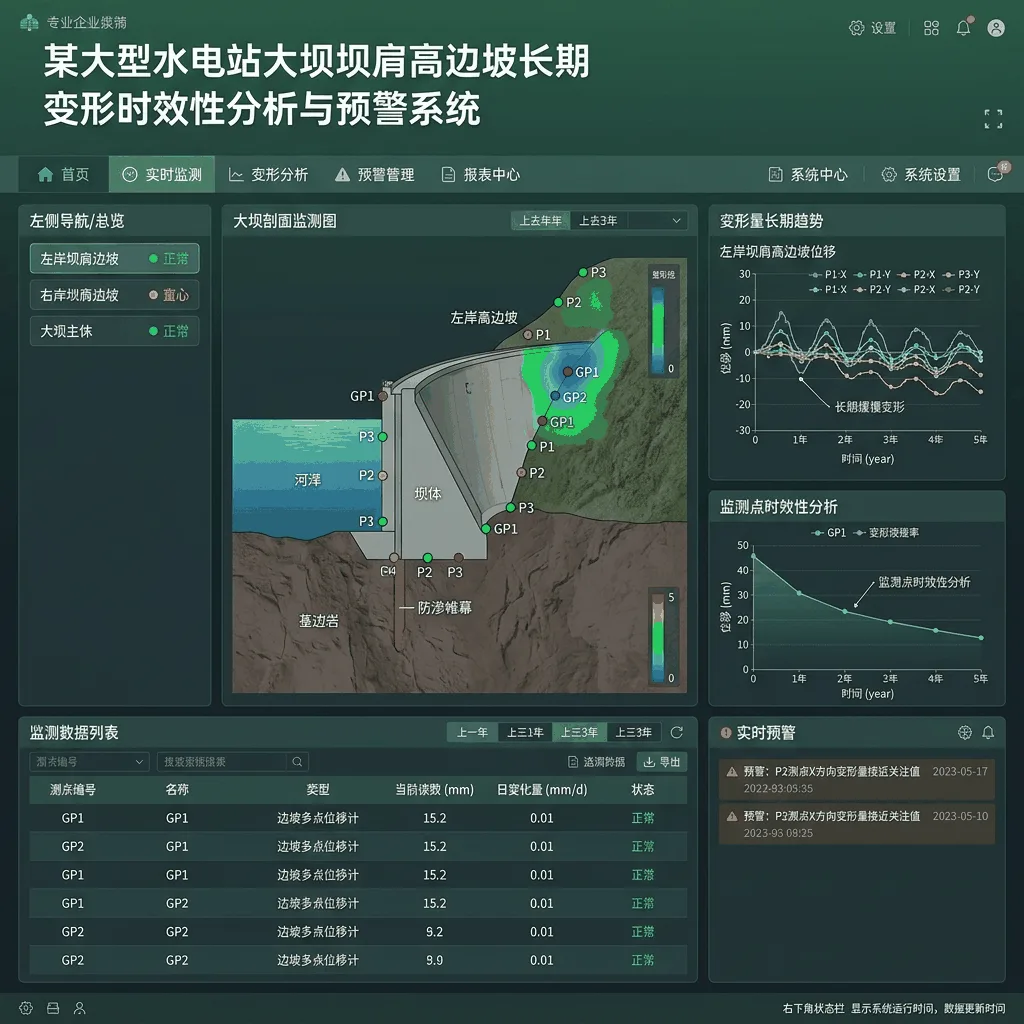Viewport: 1024px width, 1024px height.
Task: Select 上一年 data list range
Action: [472, 733]
